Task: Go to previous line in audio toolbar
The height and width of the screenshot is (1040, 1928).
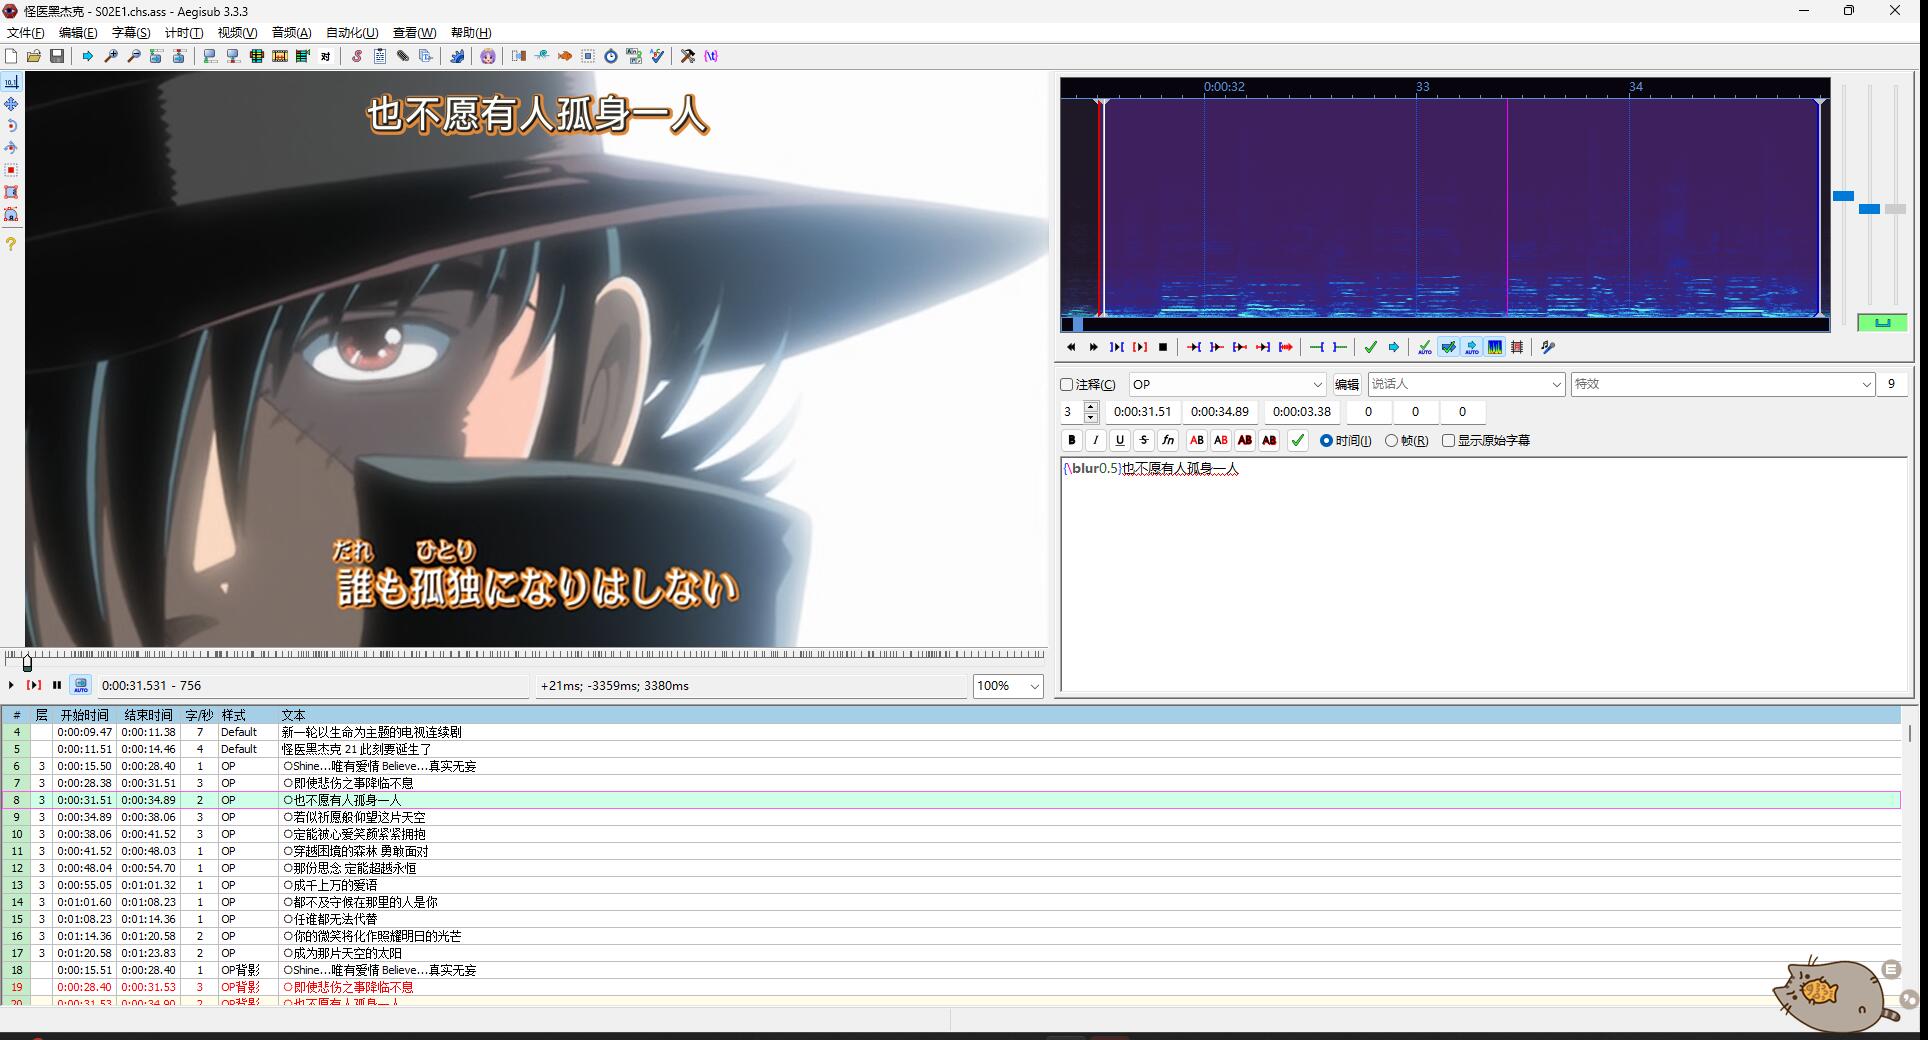Action: click(x=1071, y=347)
